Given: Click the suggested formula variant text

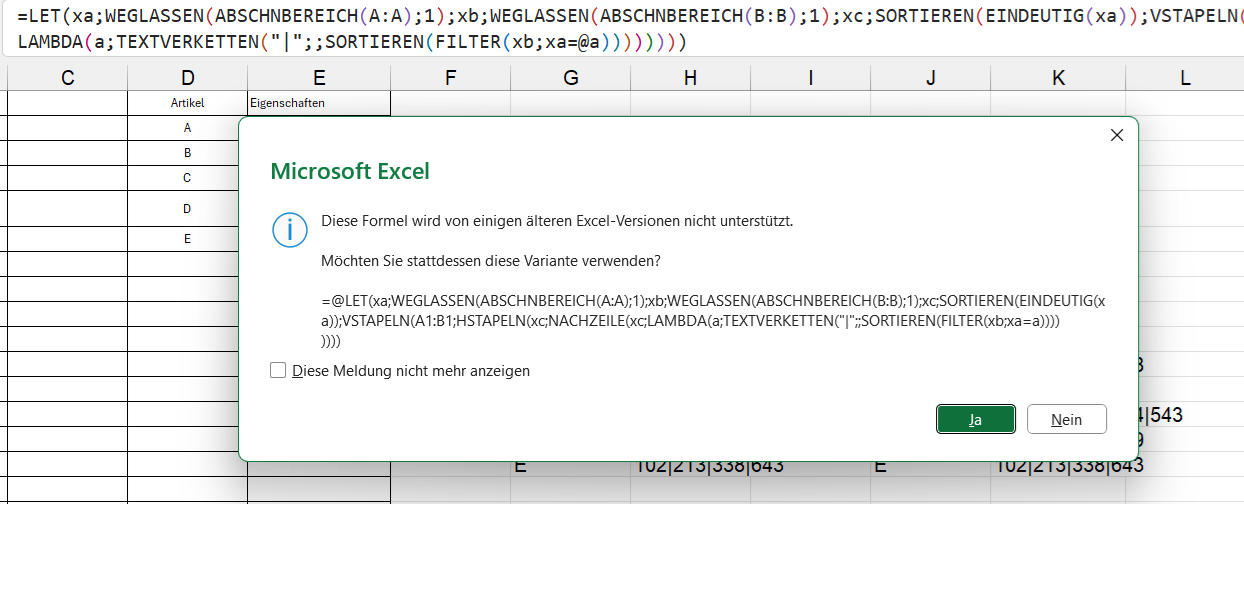Looking at the screenshot, I should point(713,321).
